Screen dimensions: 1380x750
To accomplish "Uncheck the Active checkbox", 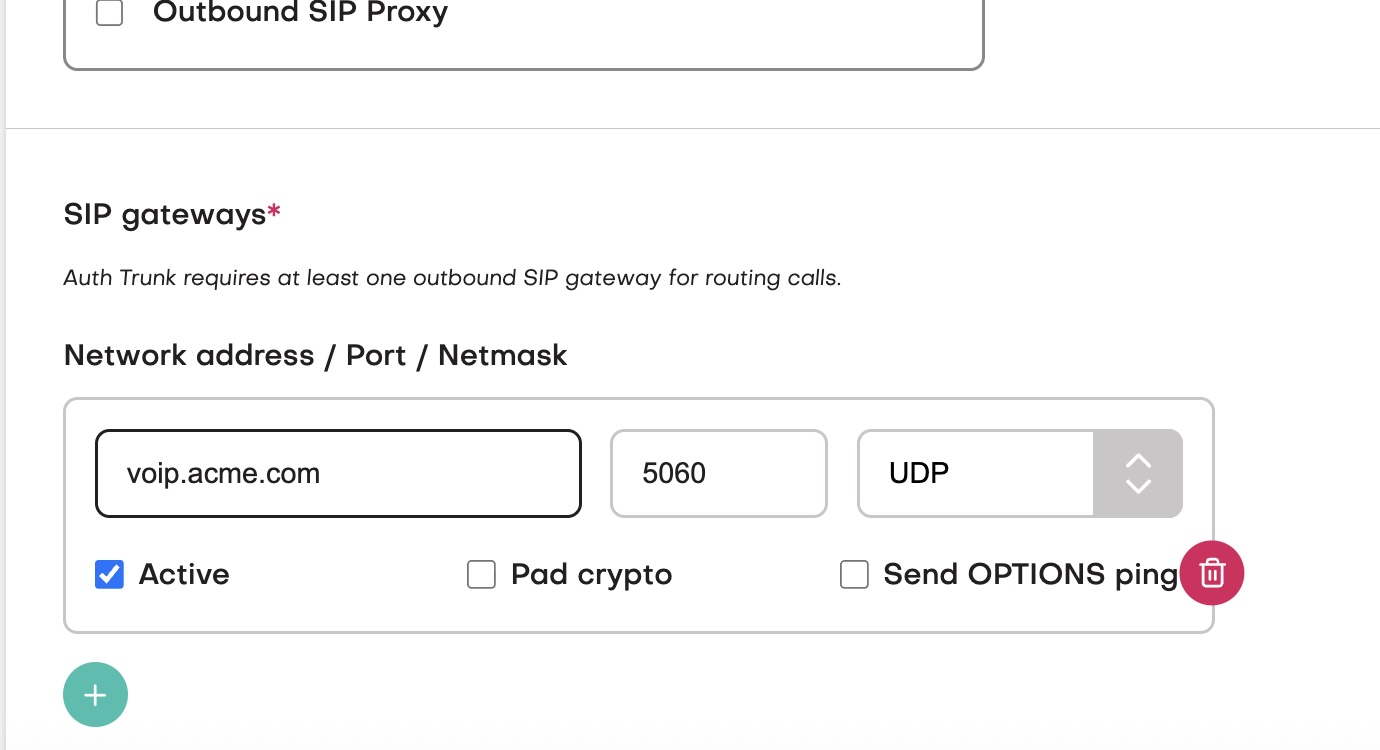I will (x=109, y=574).
